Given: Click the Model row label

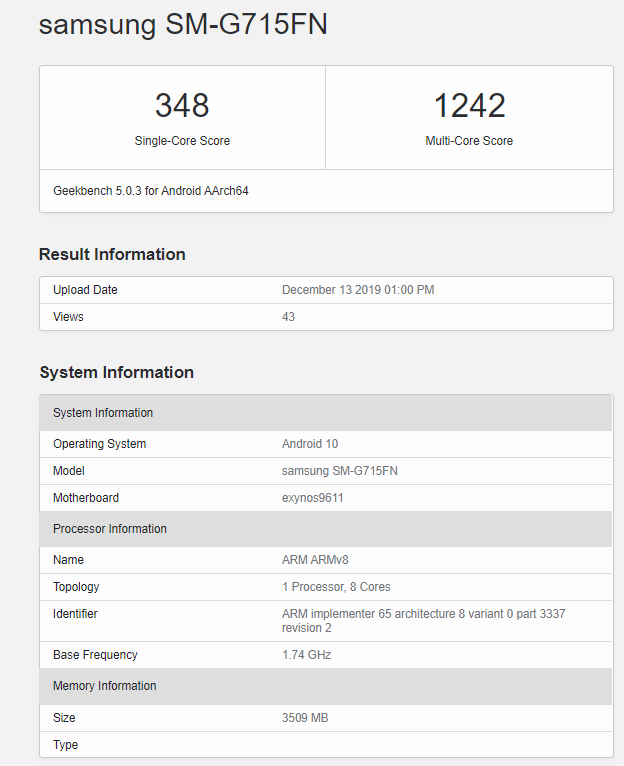Looking at the screenshot, I should pos(68,470).
